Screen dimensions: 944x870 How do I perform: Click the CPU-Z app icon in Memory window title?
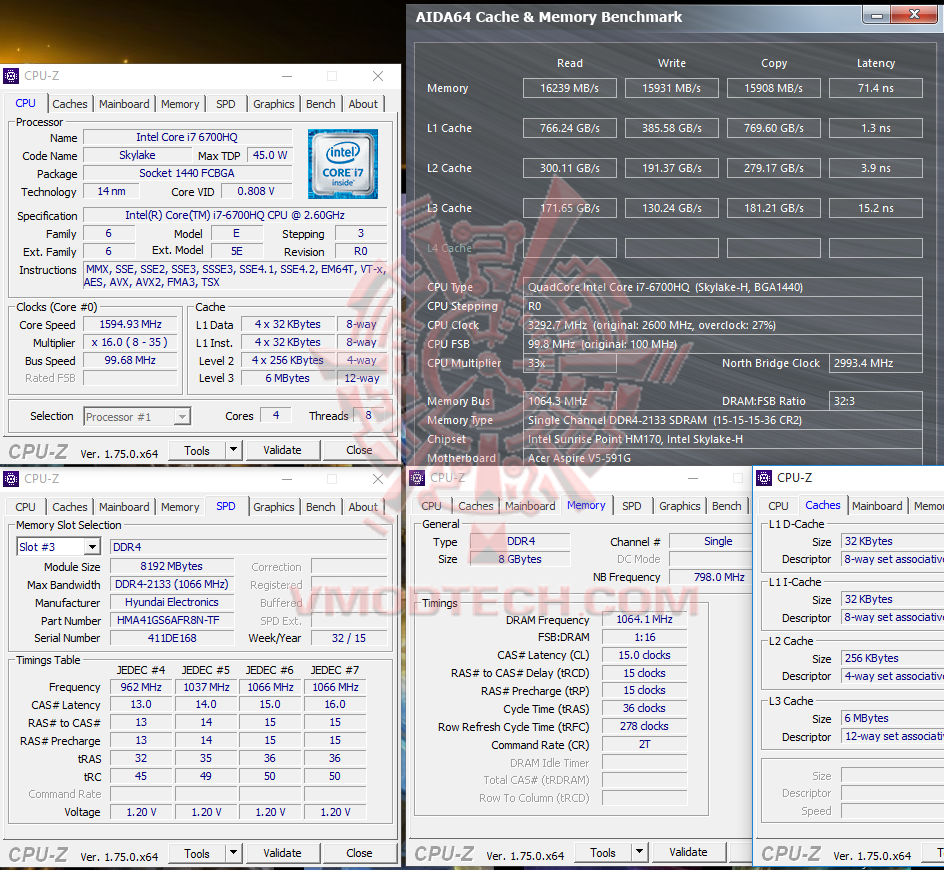[x=417, y=477]
